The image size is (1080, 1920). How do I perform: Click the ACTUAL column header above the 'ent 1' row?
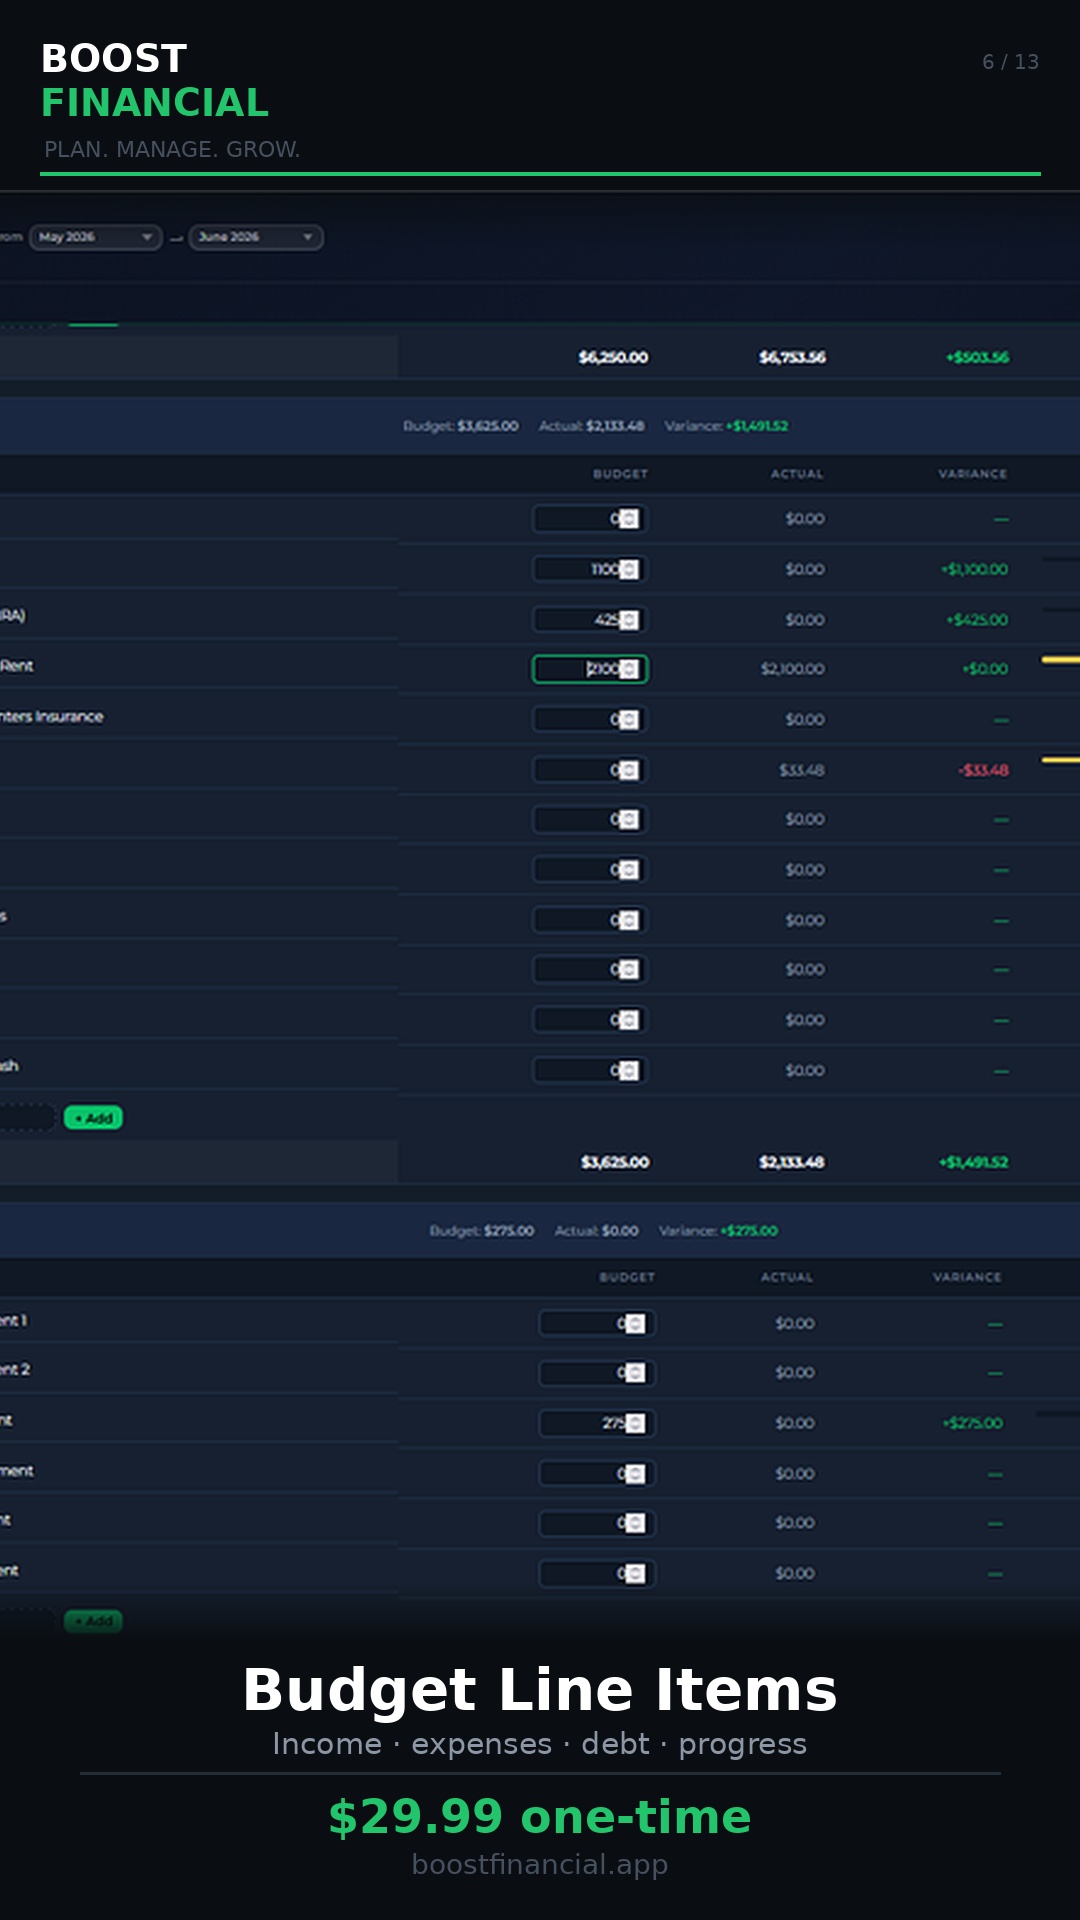[787, 1277]
